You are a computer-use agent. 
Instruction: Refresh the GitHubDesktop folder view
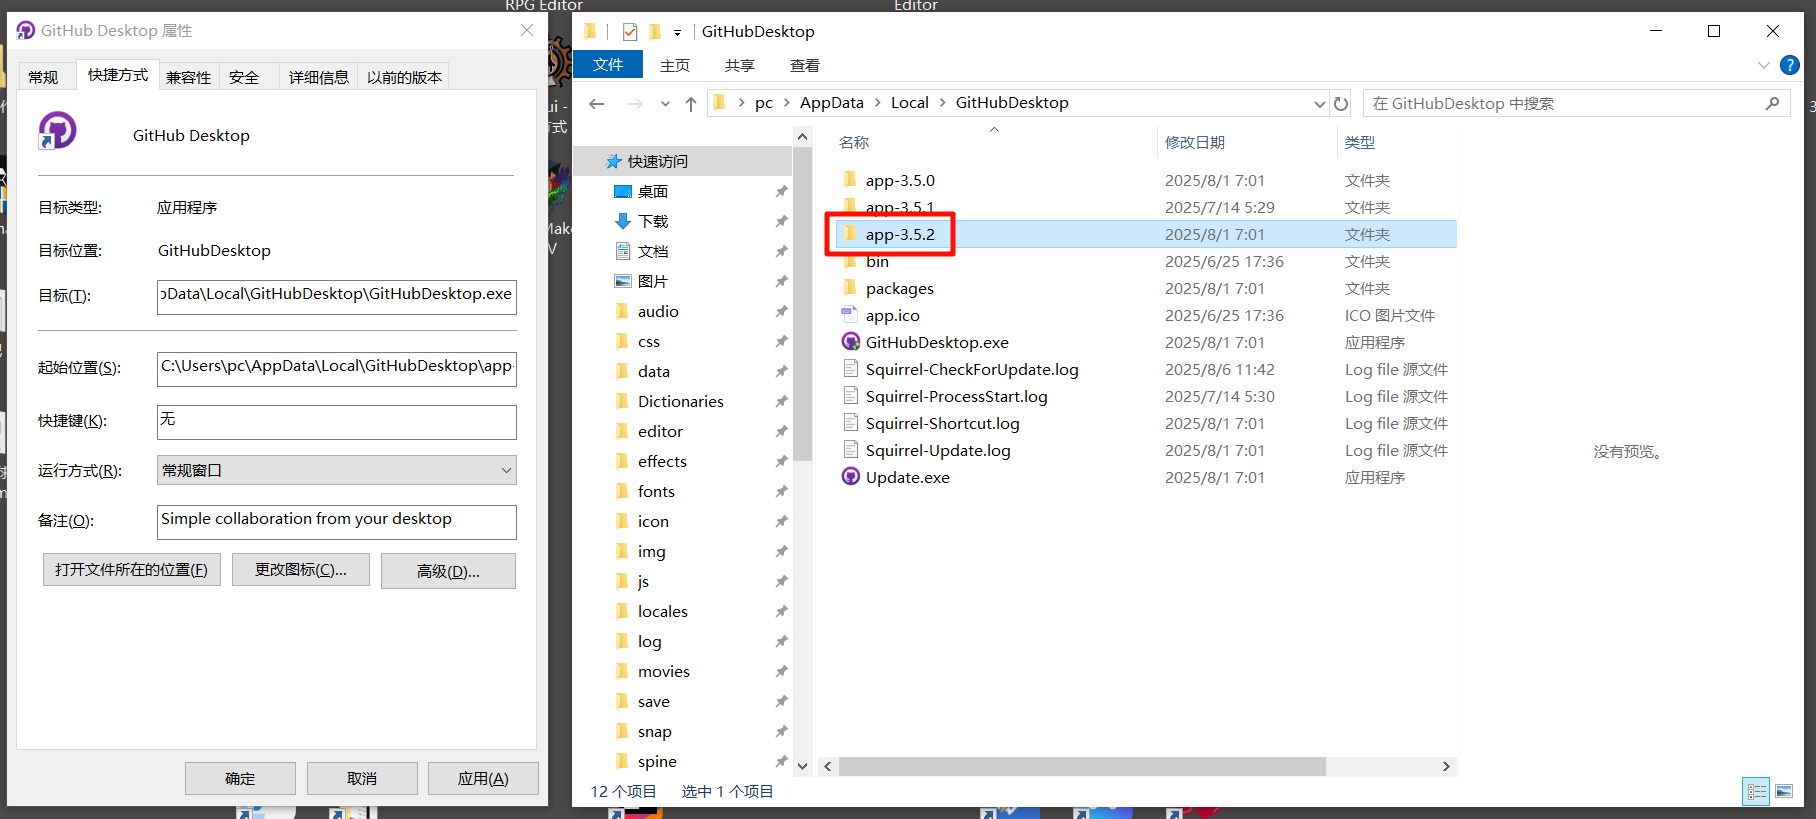pyautogui.click(x=1341, y=103)
